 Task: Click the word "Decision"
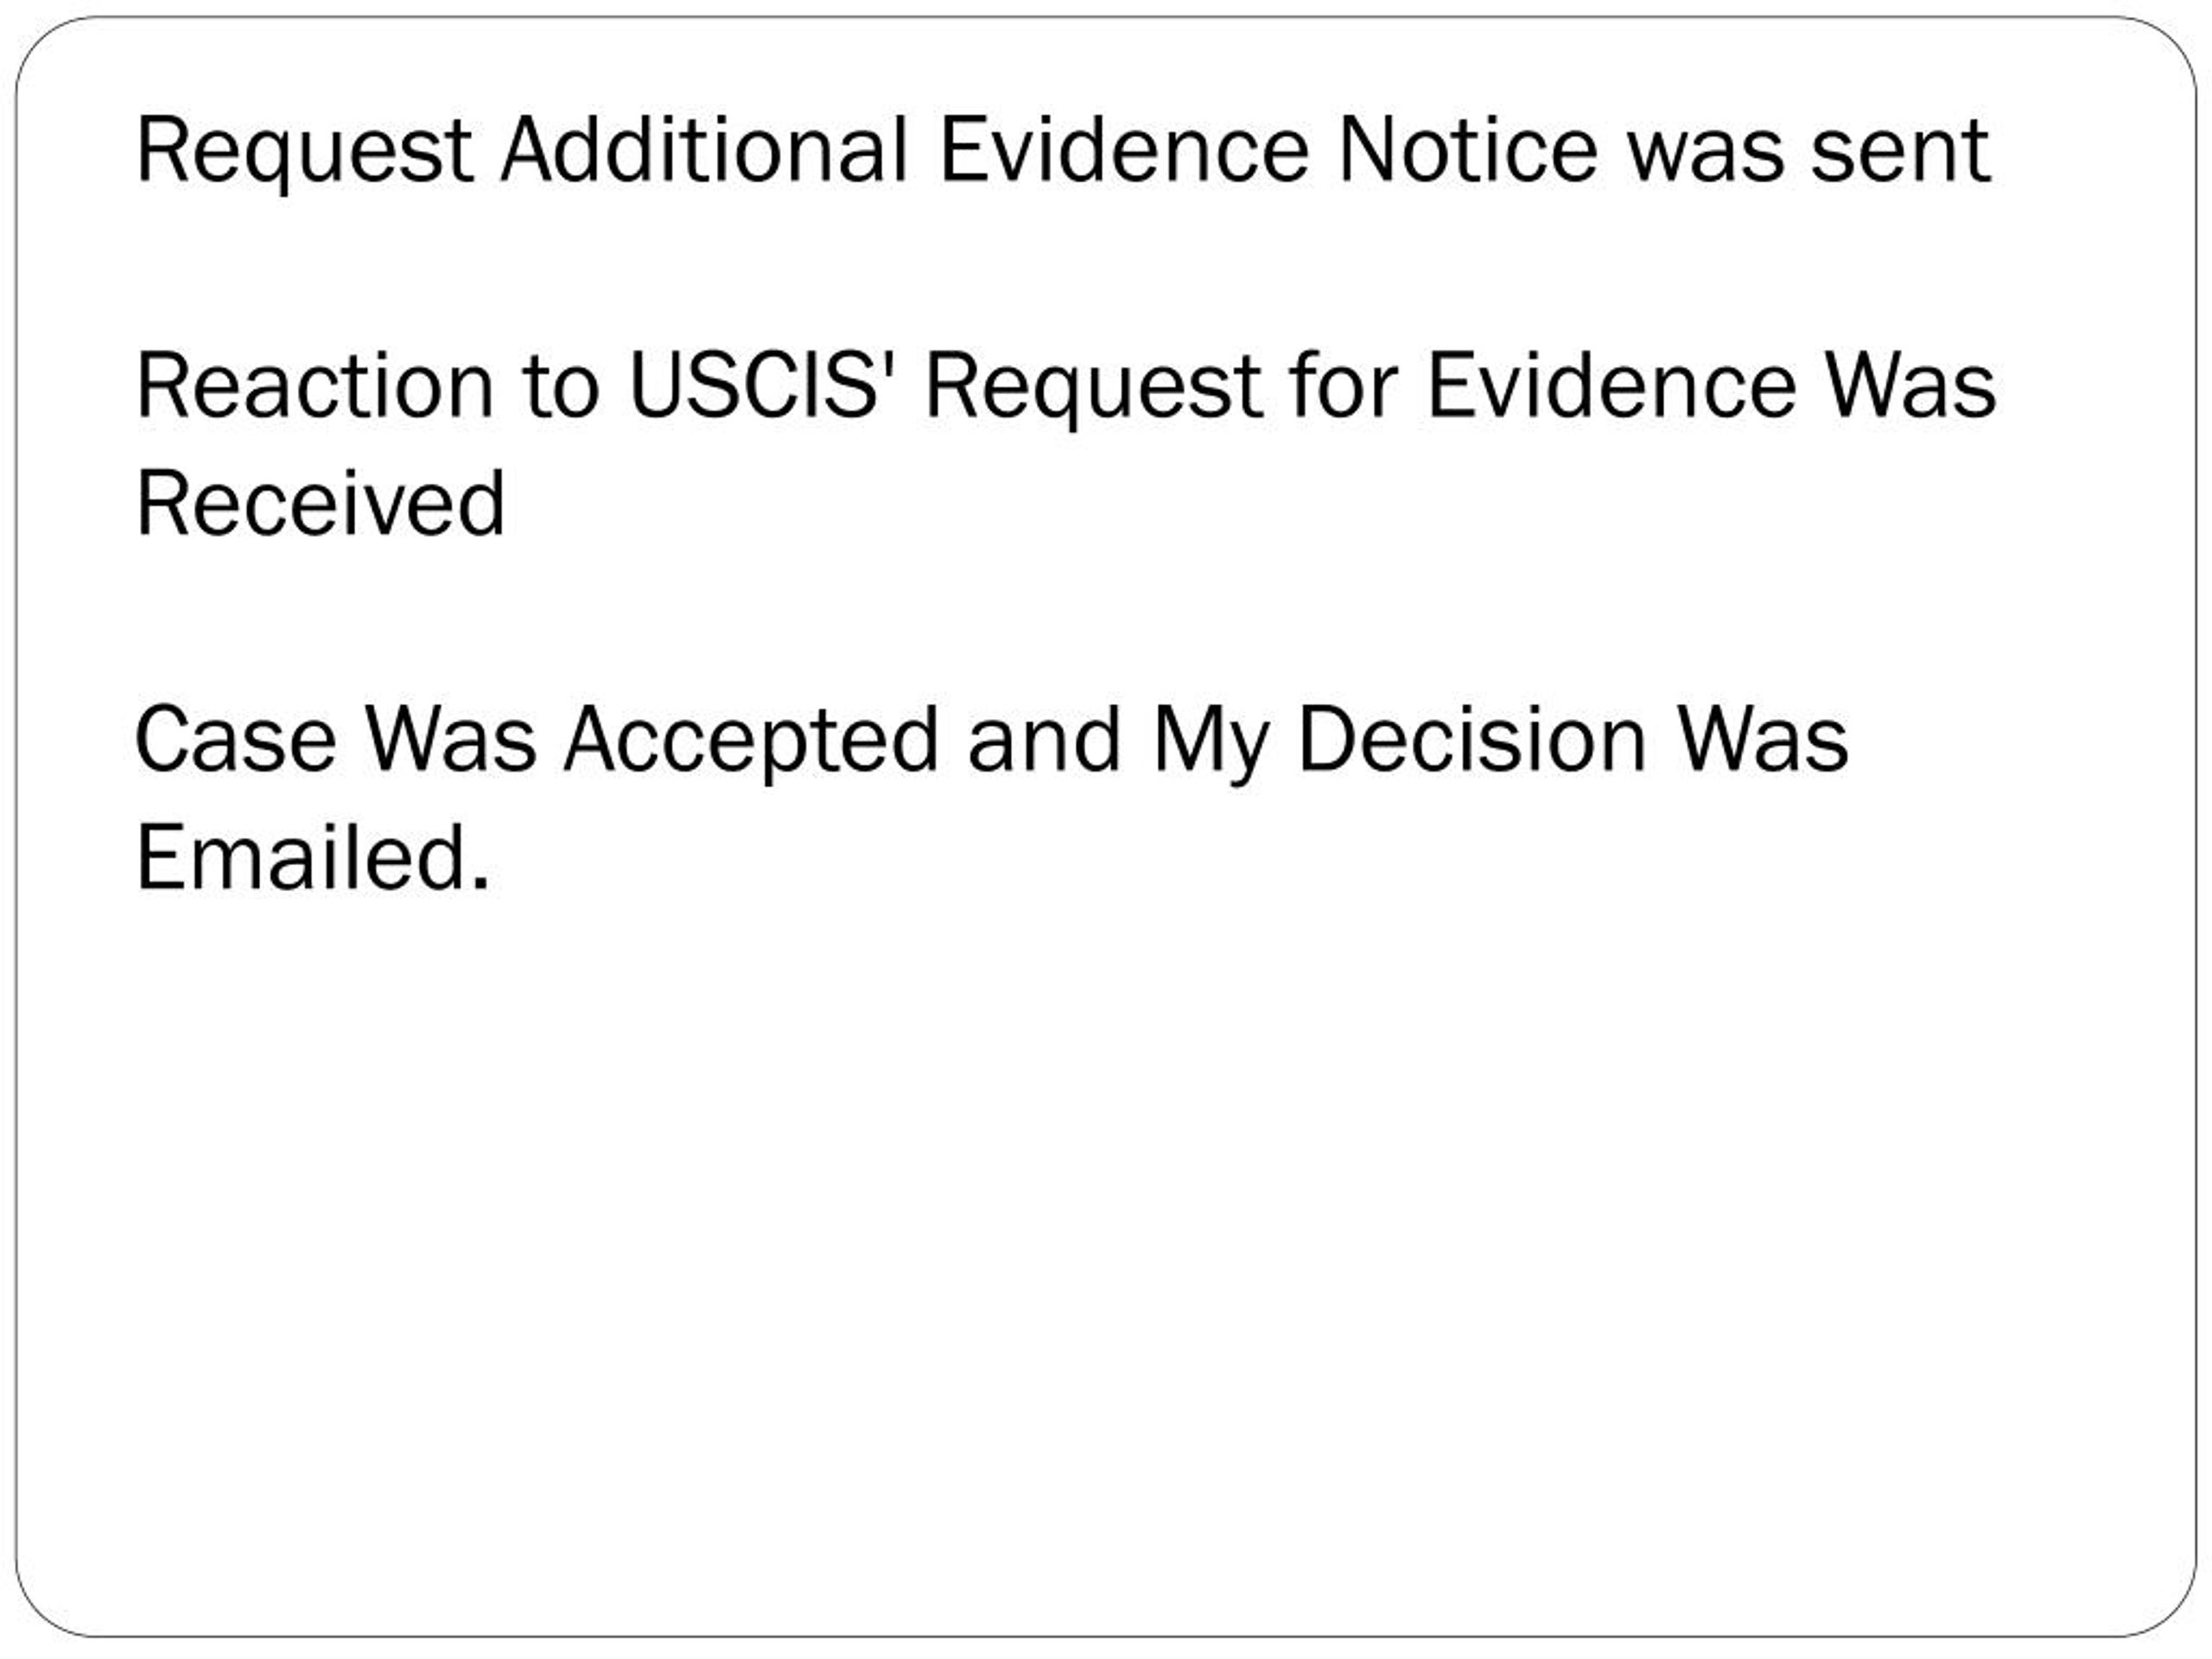pyautogui.click(x=1472, y=740)
